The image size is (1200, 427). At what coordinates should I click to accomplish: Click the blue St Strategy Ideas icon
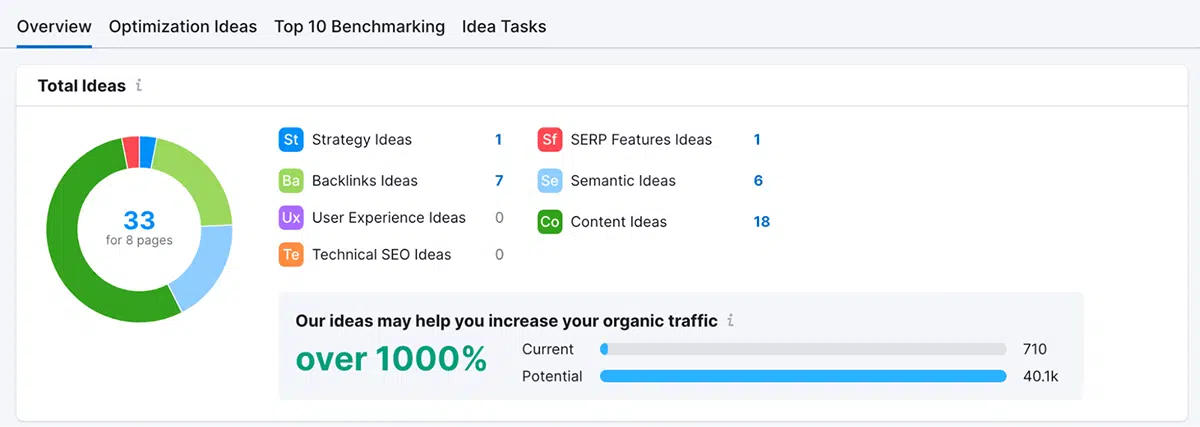coord(291,140)
